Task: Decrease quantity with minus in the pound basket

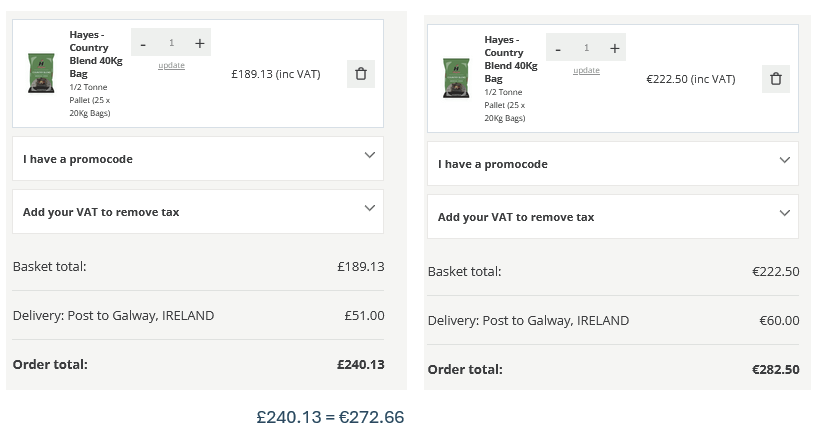Action: [x=143, y=43]
